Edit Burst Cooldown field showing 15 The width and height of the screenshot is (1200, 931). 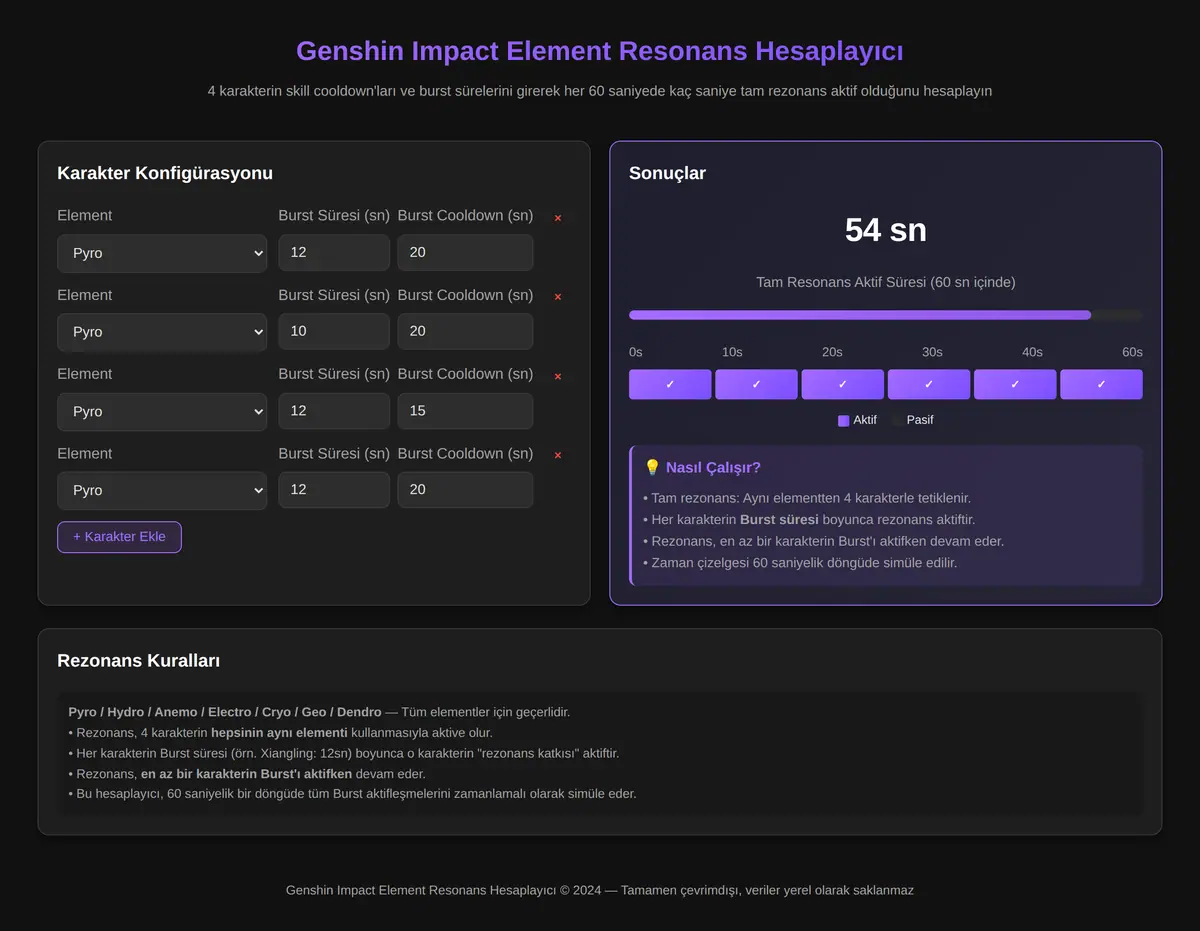pos(465,410)
